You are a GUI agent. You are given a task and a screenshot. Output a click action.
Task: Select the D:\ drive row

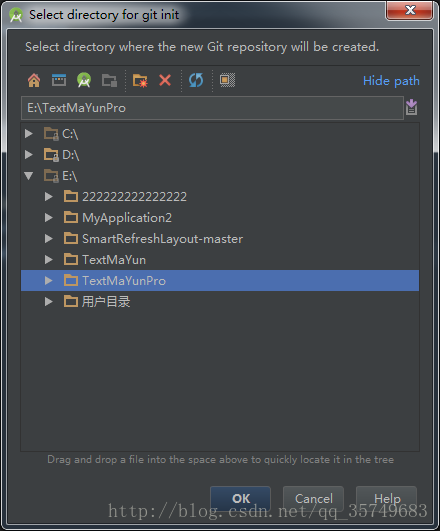220,155
